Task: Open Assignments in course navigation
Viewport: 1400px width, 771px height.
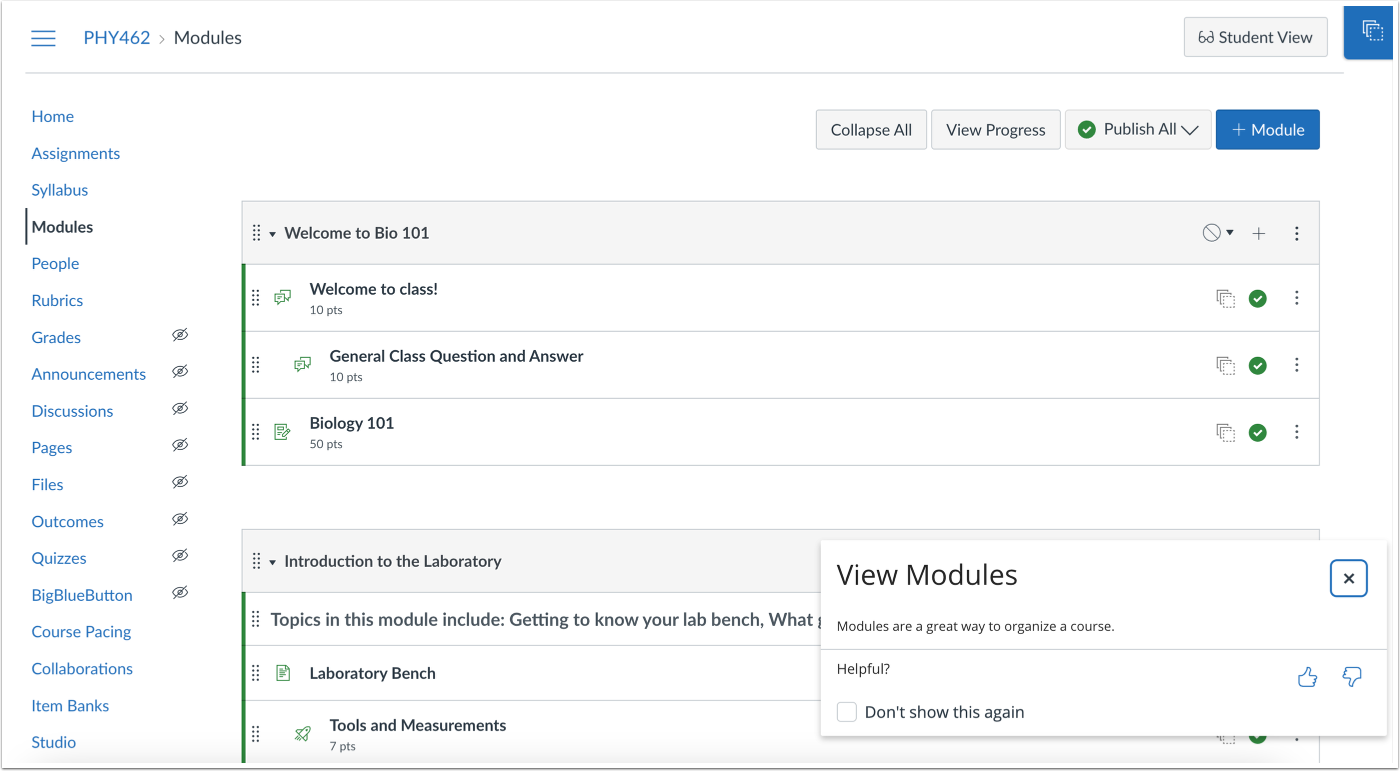Action: point(75,153)
